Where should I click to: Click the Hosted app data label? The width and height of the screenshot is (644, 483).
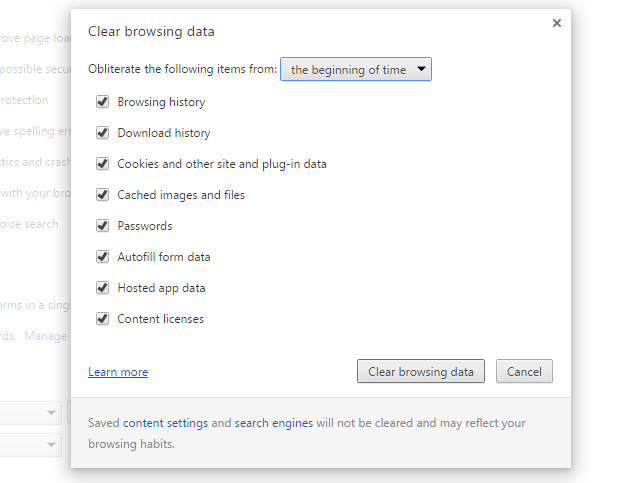point(161,288)
